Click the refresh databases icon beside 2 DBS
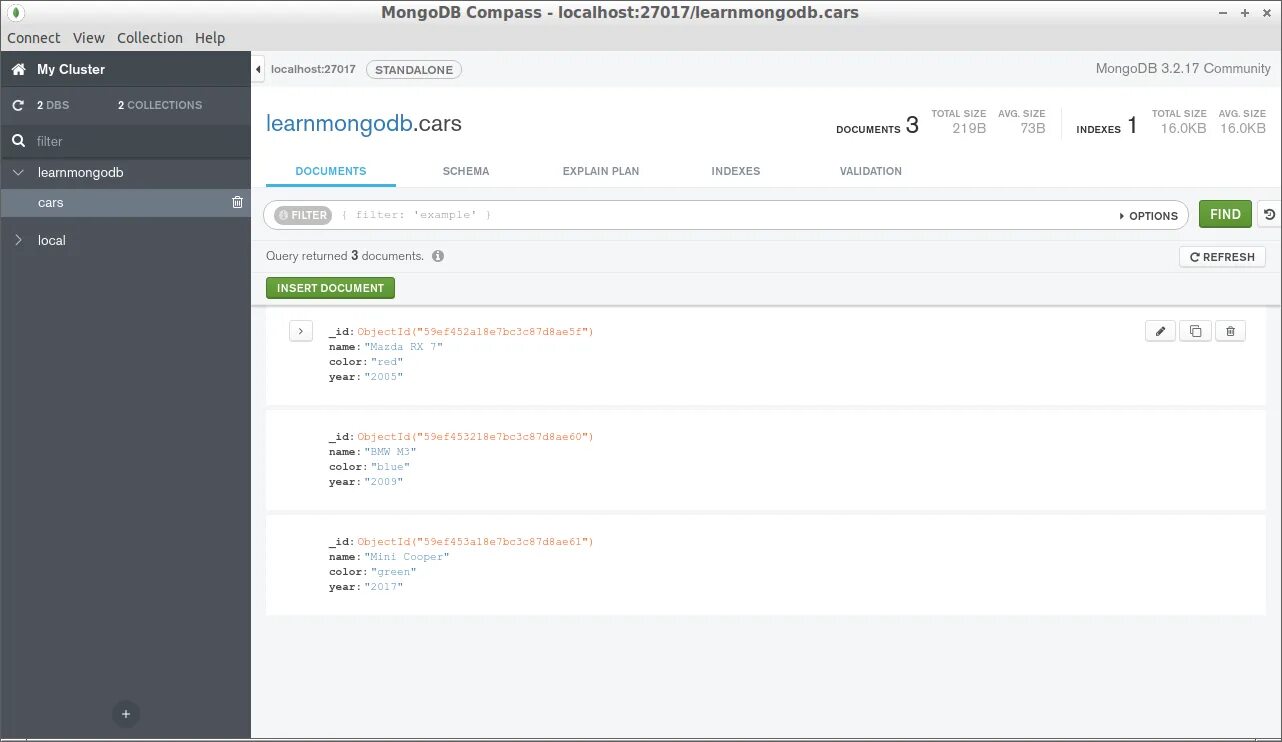Screen dimensions: 1282x742 click(18, 105)
